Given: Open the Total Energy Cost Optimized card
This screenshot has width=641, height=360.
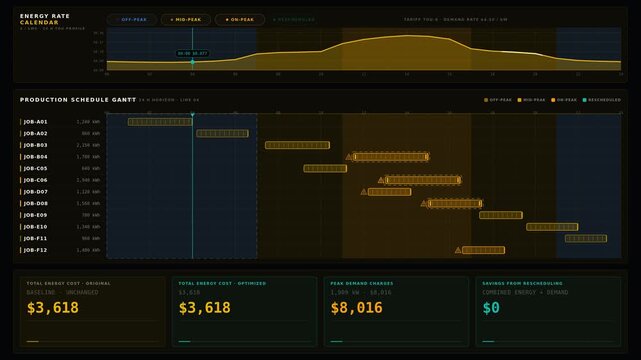Looking at the screenshot, I should click(244, 312).
